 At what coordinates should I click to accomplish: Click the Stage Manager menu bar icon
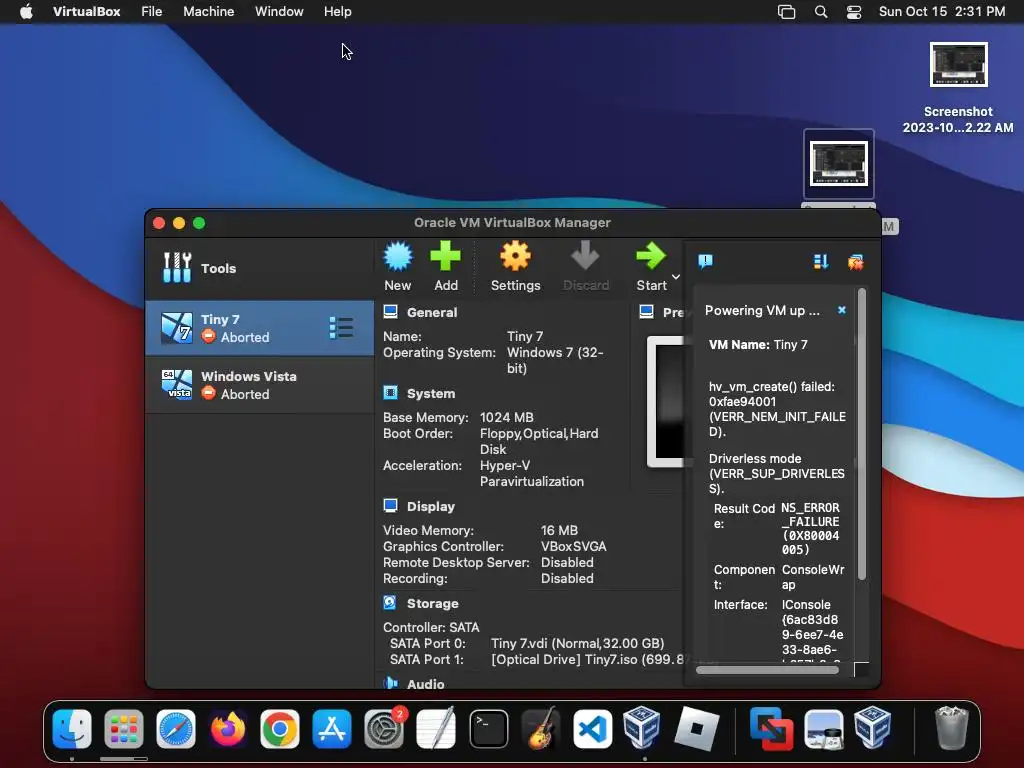[786, 12]
